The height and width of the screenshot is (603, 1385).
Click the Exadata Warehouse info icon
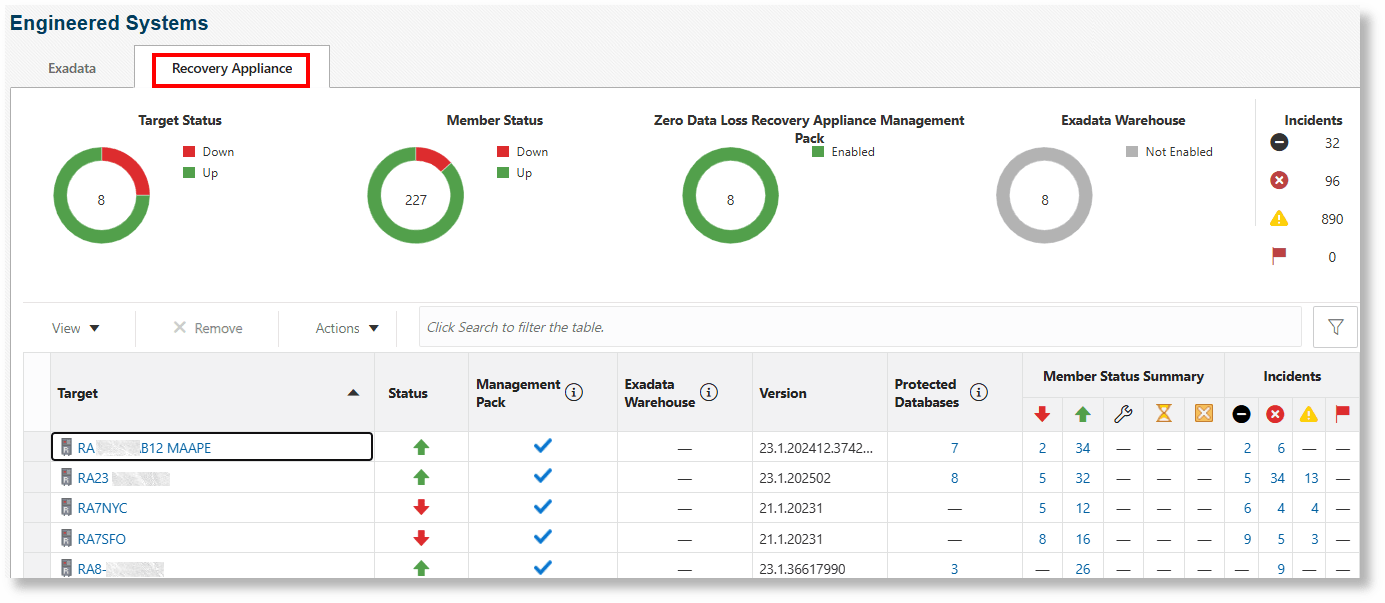click(709, 393)
